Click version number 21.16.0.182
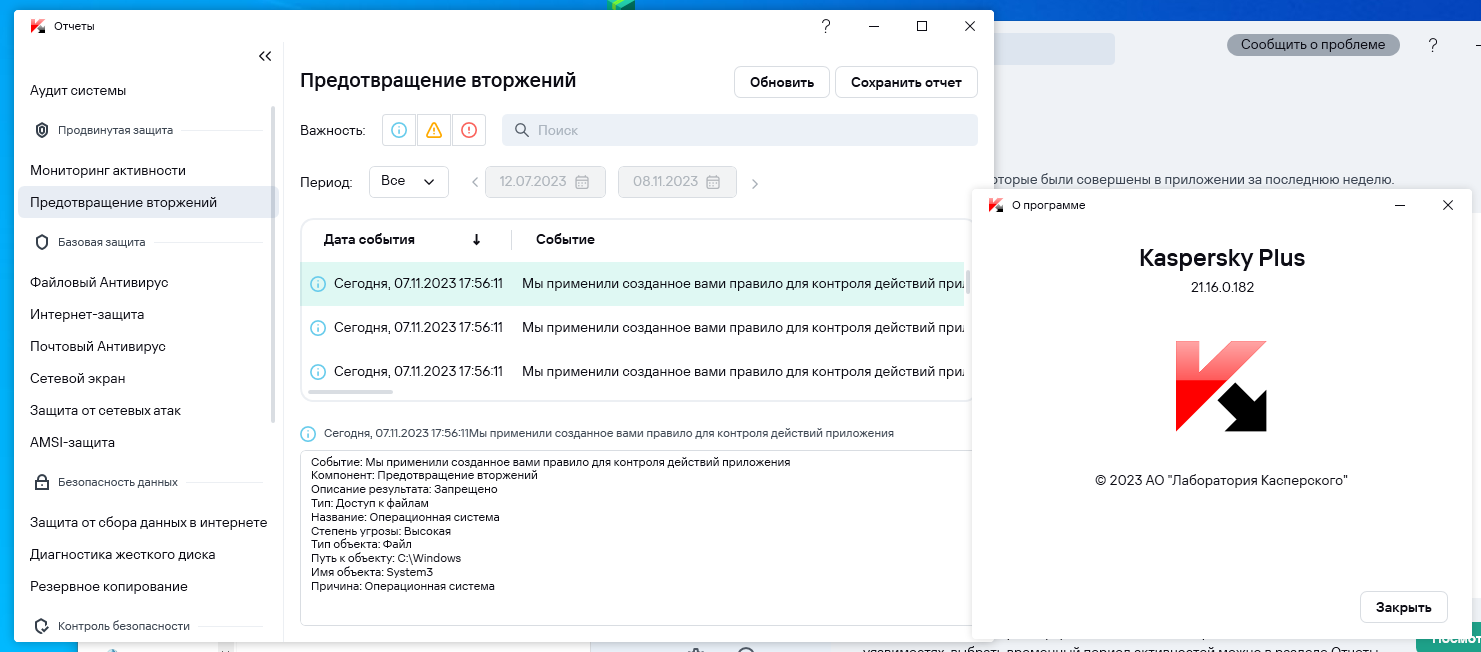 pyautogui.click(x=1222, y=288)
